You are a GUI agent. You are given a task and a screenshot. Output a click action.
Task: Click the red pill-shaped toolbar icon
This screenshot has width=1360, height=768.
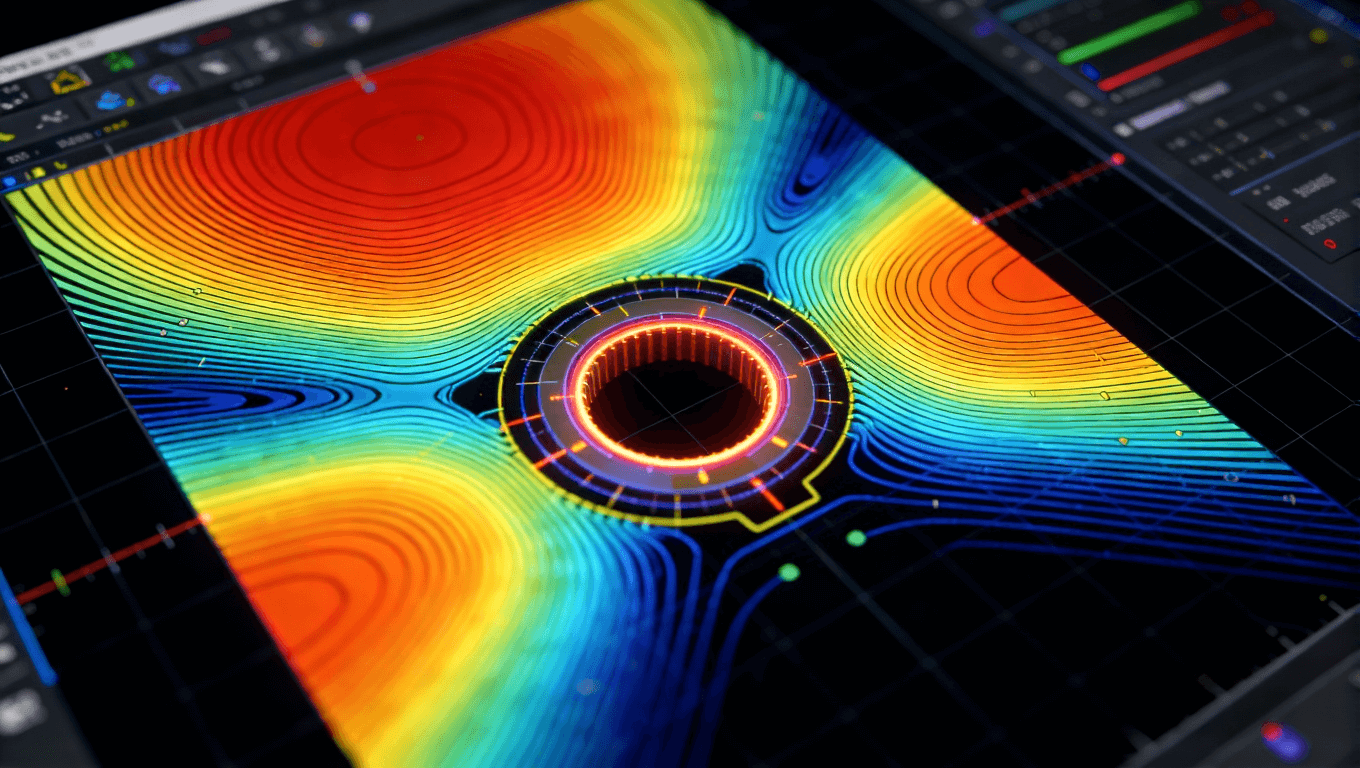point(212,36)
